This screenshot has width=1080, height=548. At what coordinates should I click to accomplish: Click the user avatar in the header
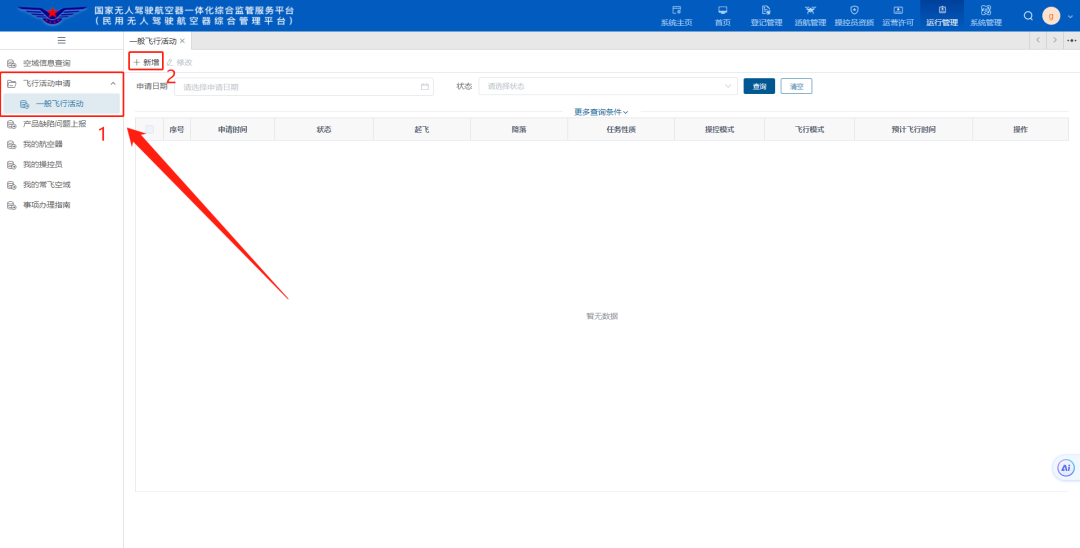1051,16
